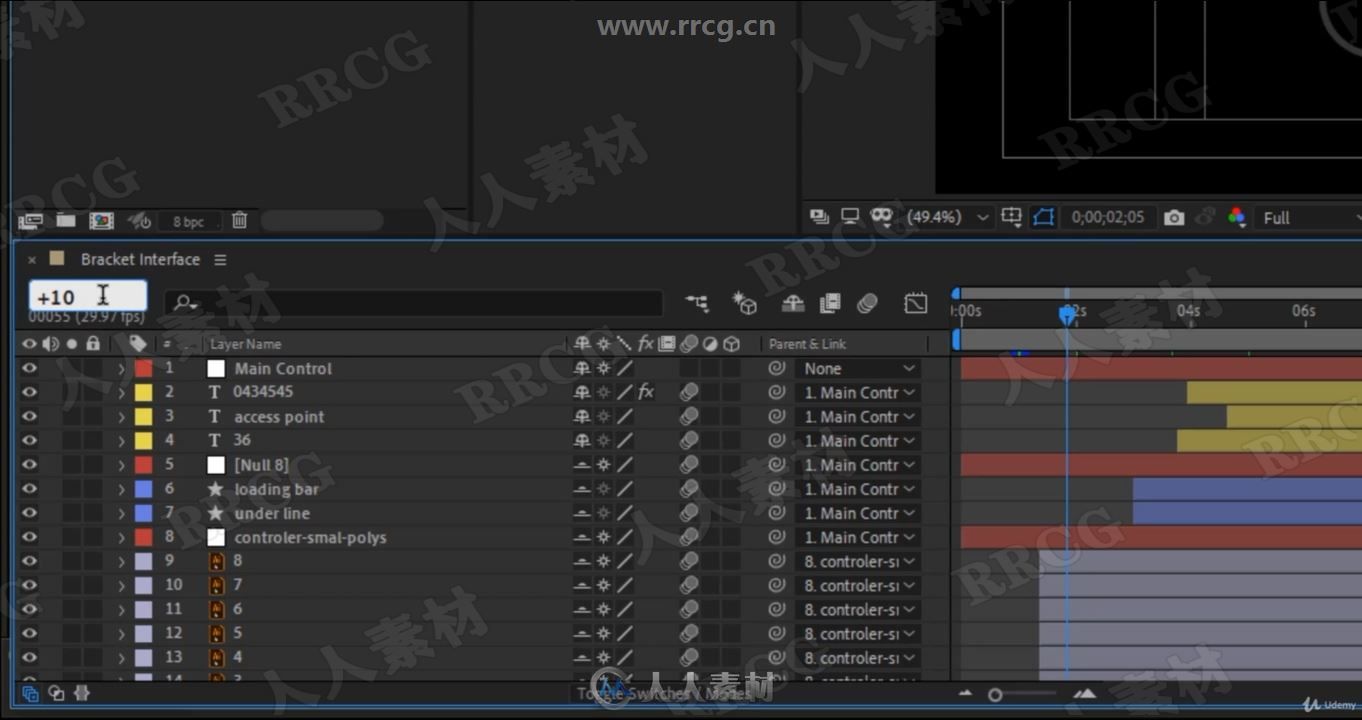Click the yellow label swatch of 0434545
This screenshot has height=720, width=1362.
[144, 392]
